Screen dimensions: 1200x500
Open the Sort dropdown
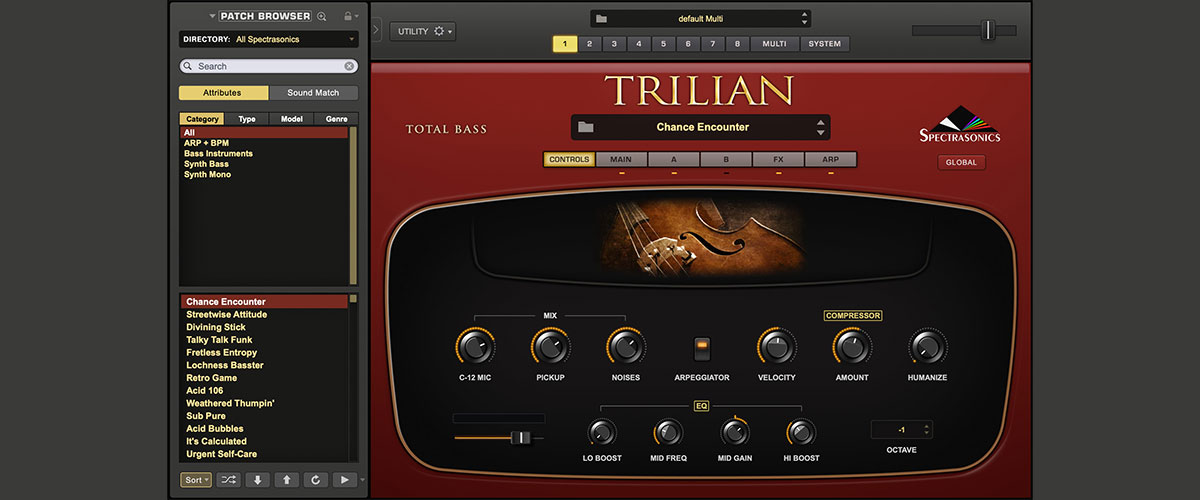[196, 480]
